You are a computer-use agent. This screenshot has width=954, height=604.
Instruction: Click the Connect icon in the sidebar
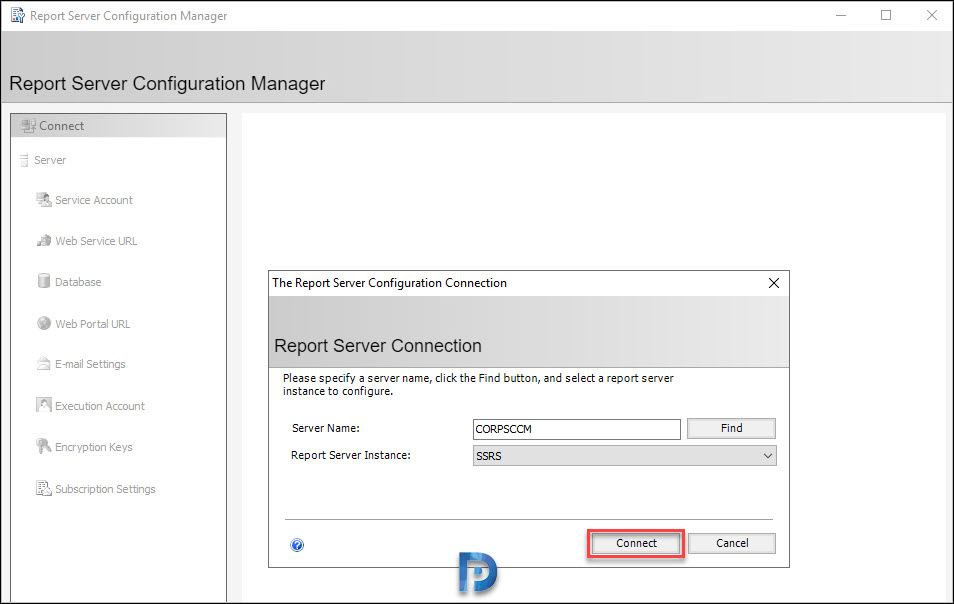(x=28, y=126)
